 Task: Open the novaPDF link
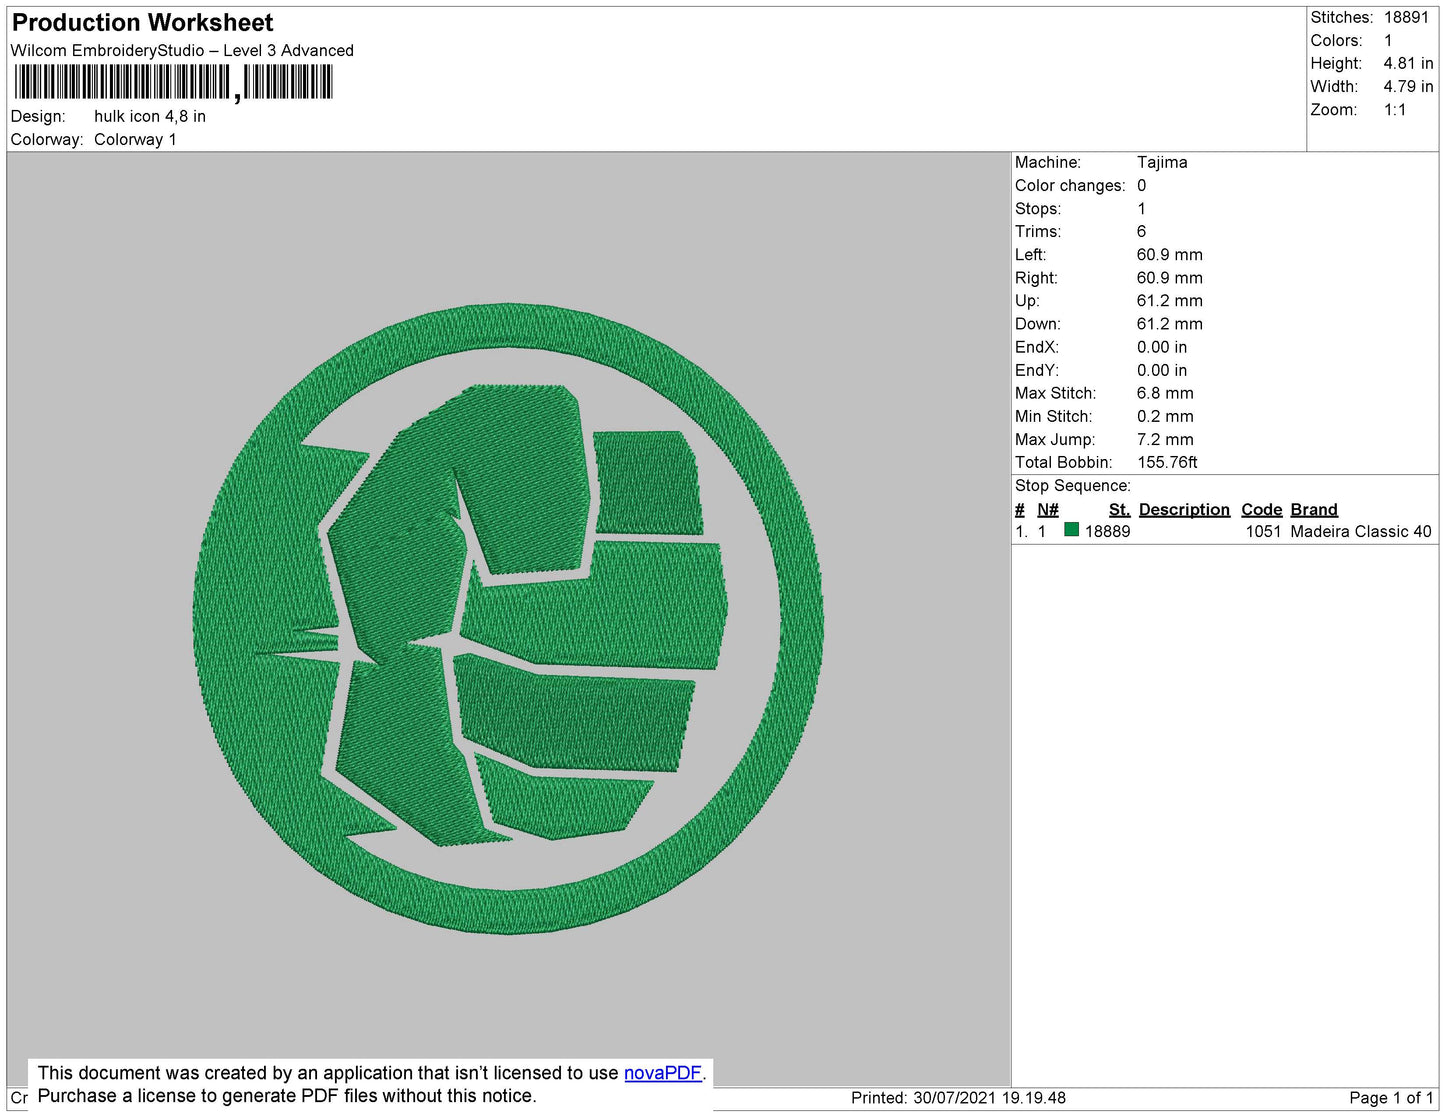click(x=663, y=1073)
